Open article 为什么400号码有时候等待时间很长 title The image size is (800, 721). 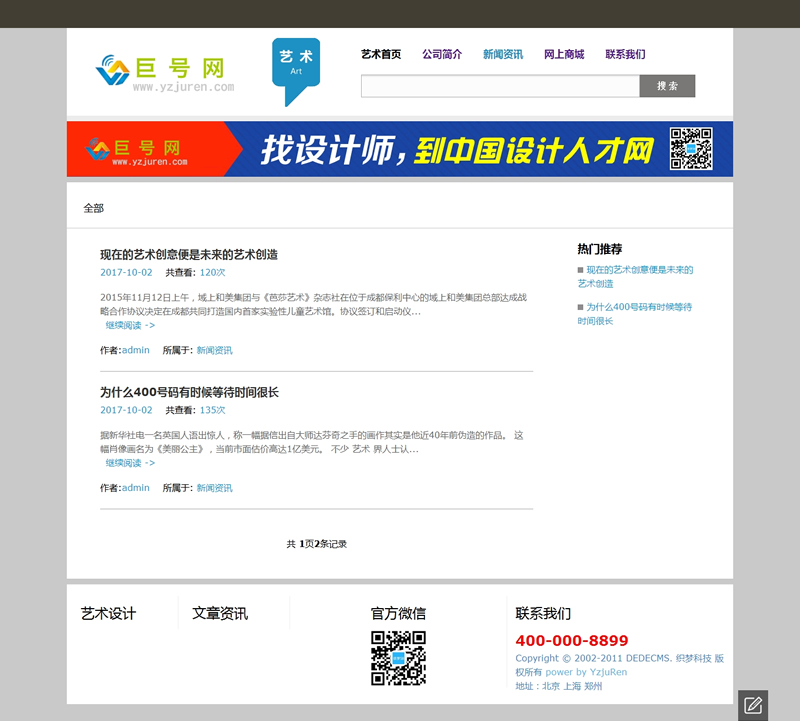(x=189, y=392)
